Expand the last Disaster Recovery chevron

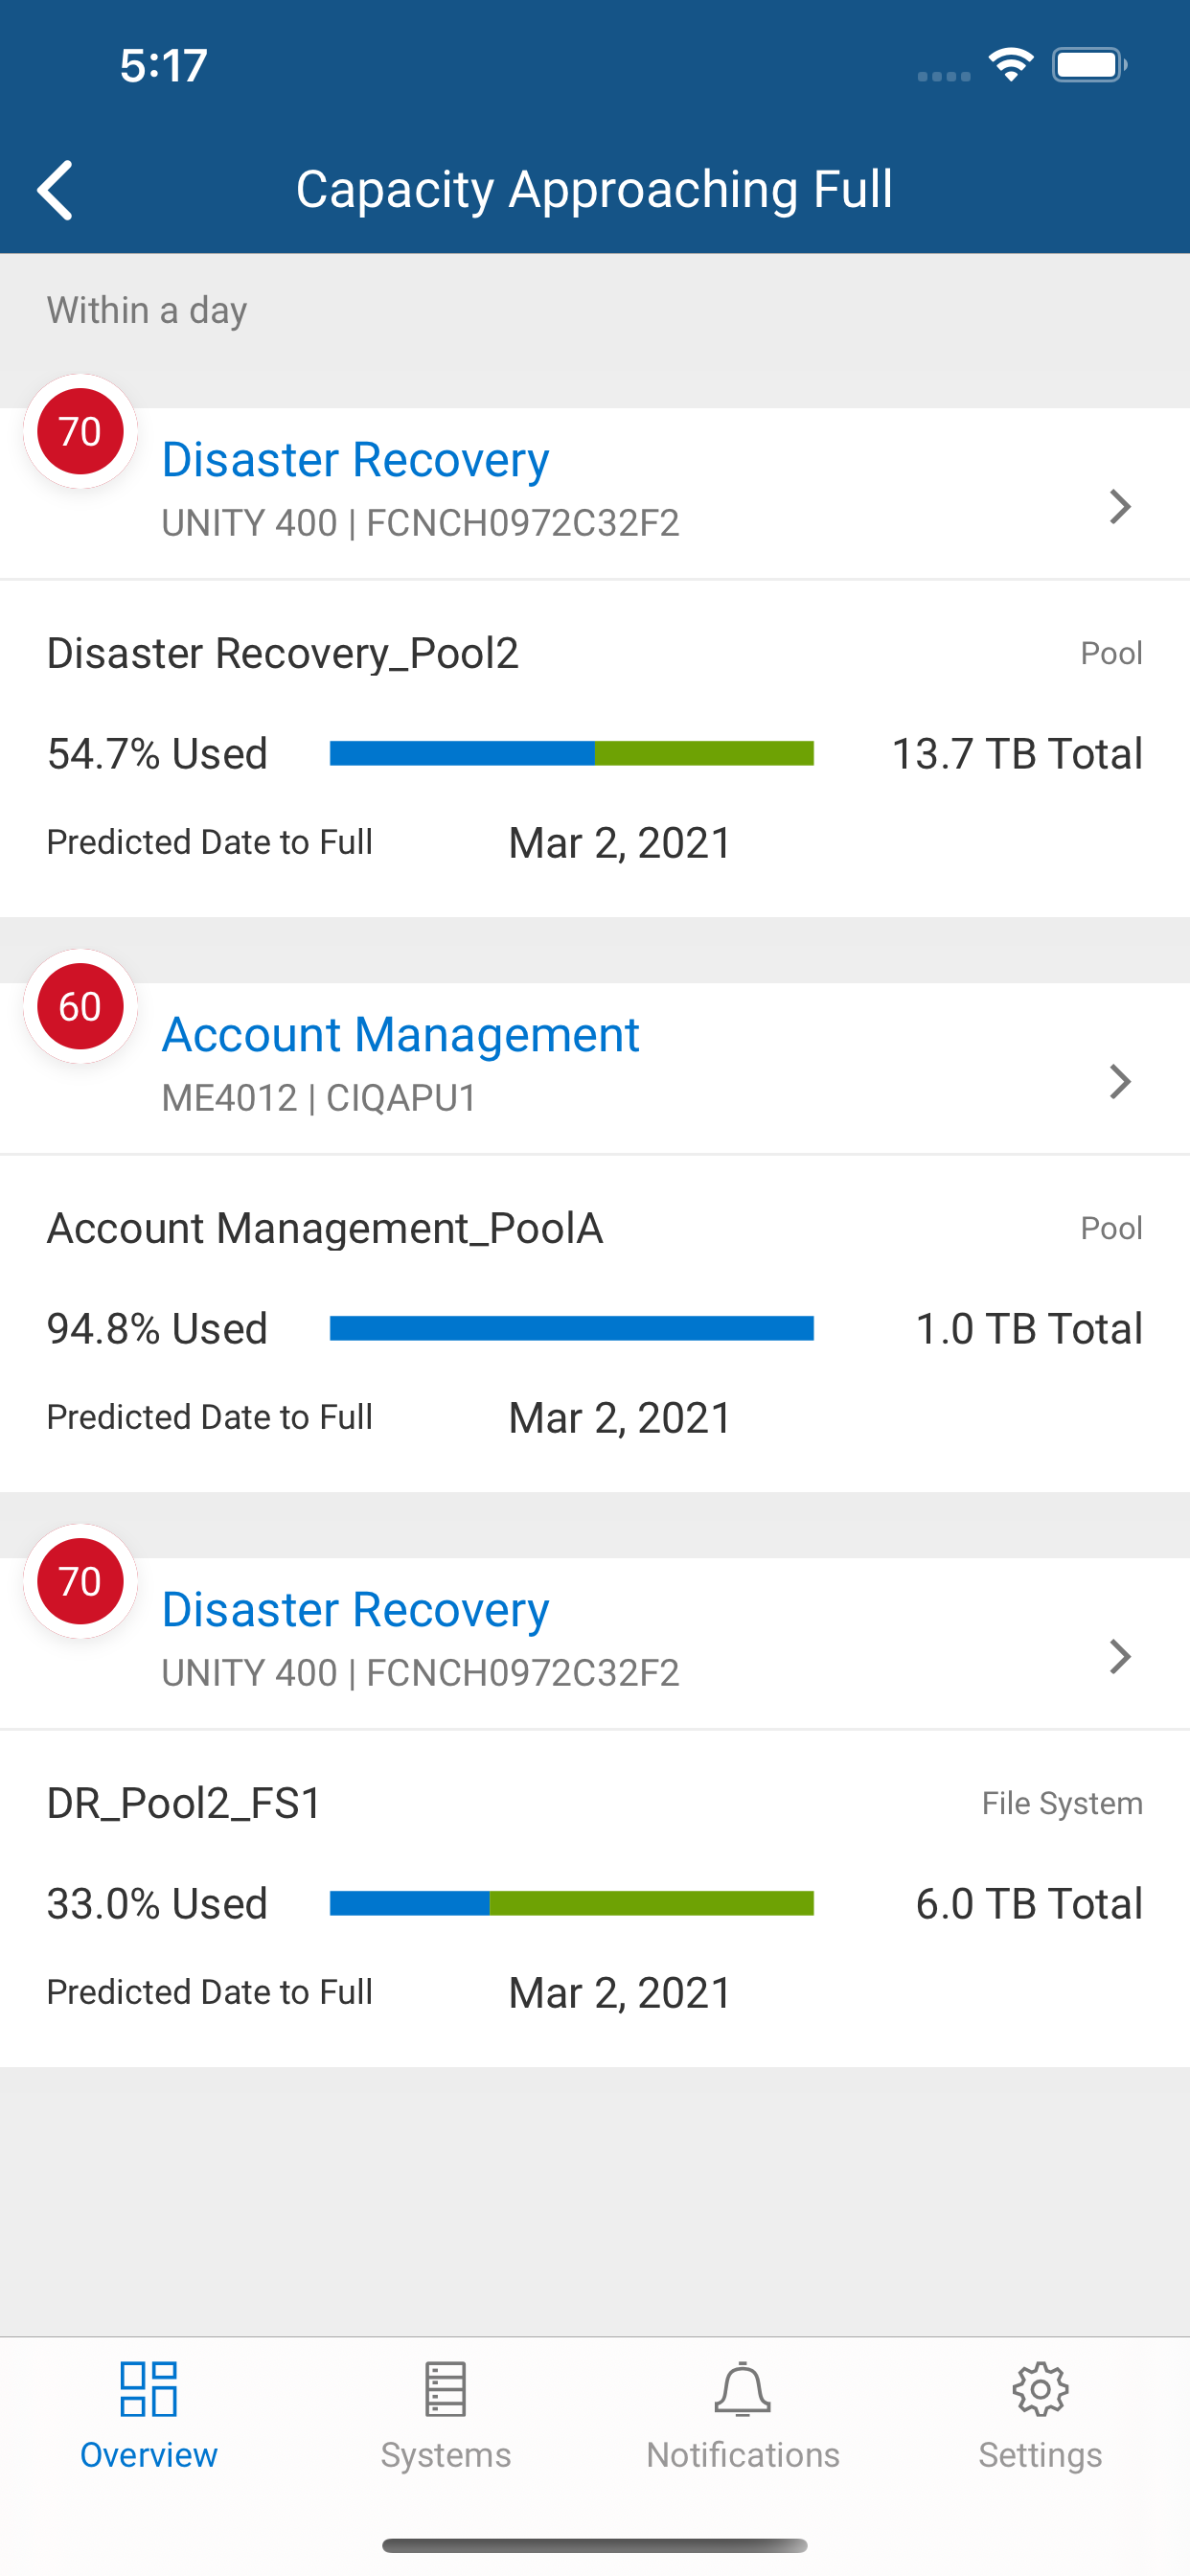point(1120,1656)
